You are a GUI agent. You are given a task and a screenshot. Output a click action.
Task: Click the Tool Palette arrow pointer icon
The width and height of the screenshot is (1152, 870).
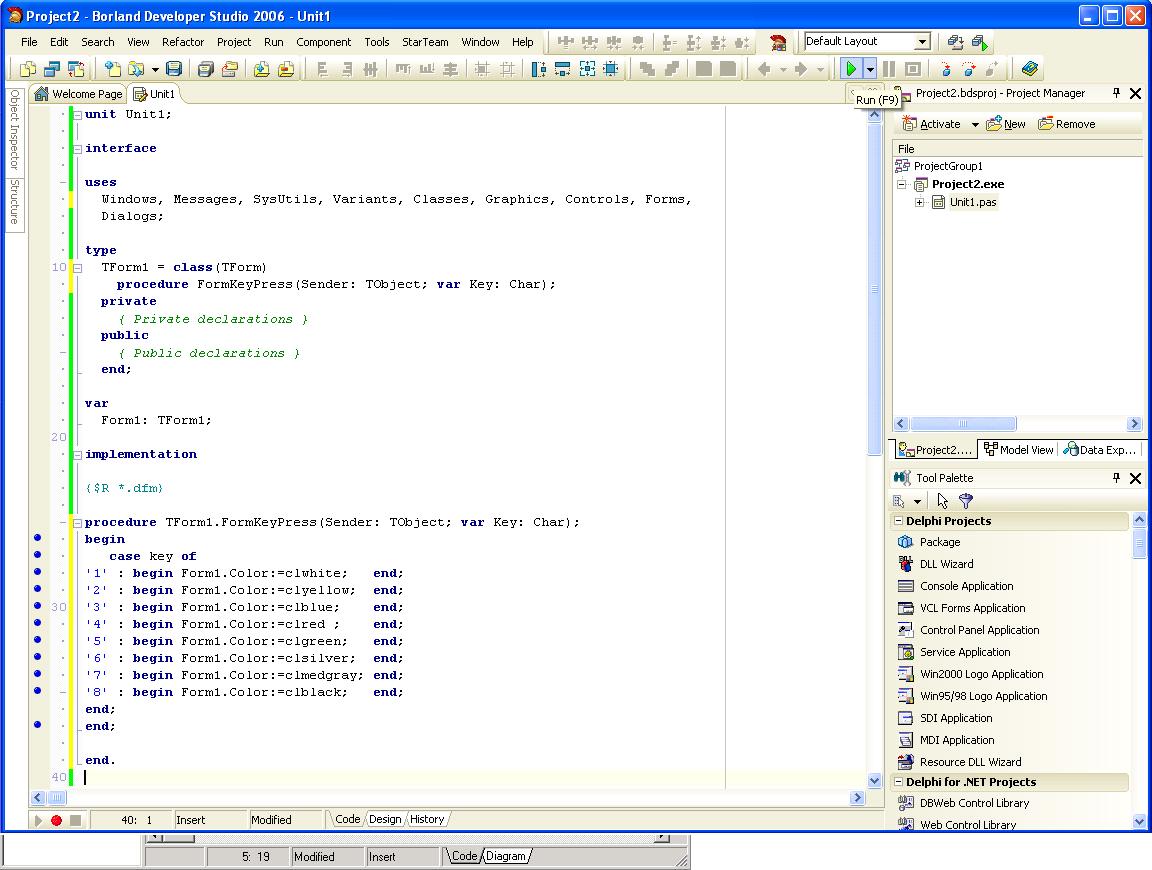pos(943,501)
